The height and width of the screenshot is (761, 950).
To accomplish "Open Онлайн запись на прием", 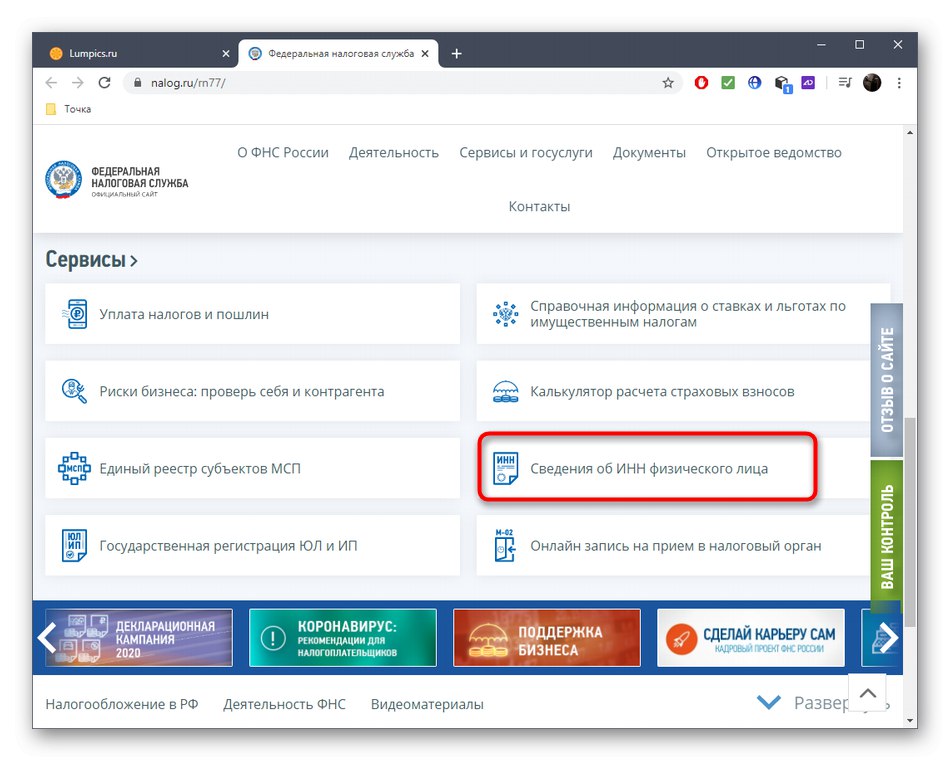I will click(x=674, y=545).
